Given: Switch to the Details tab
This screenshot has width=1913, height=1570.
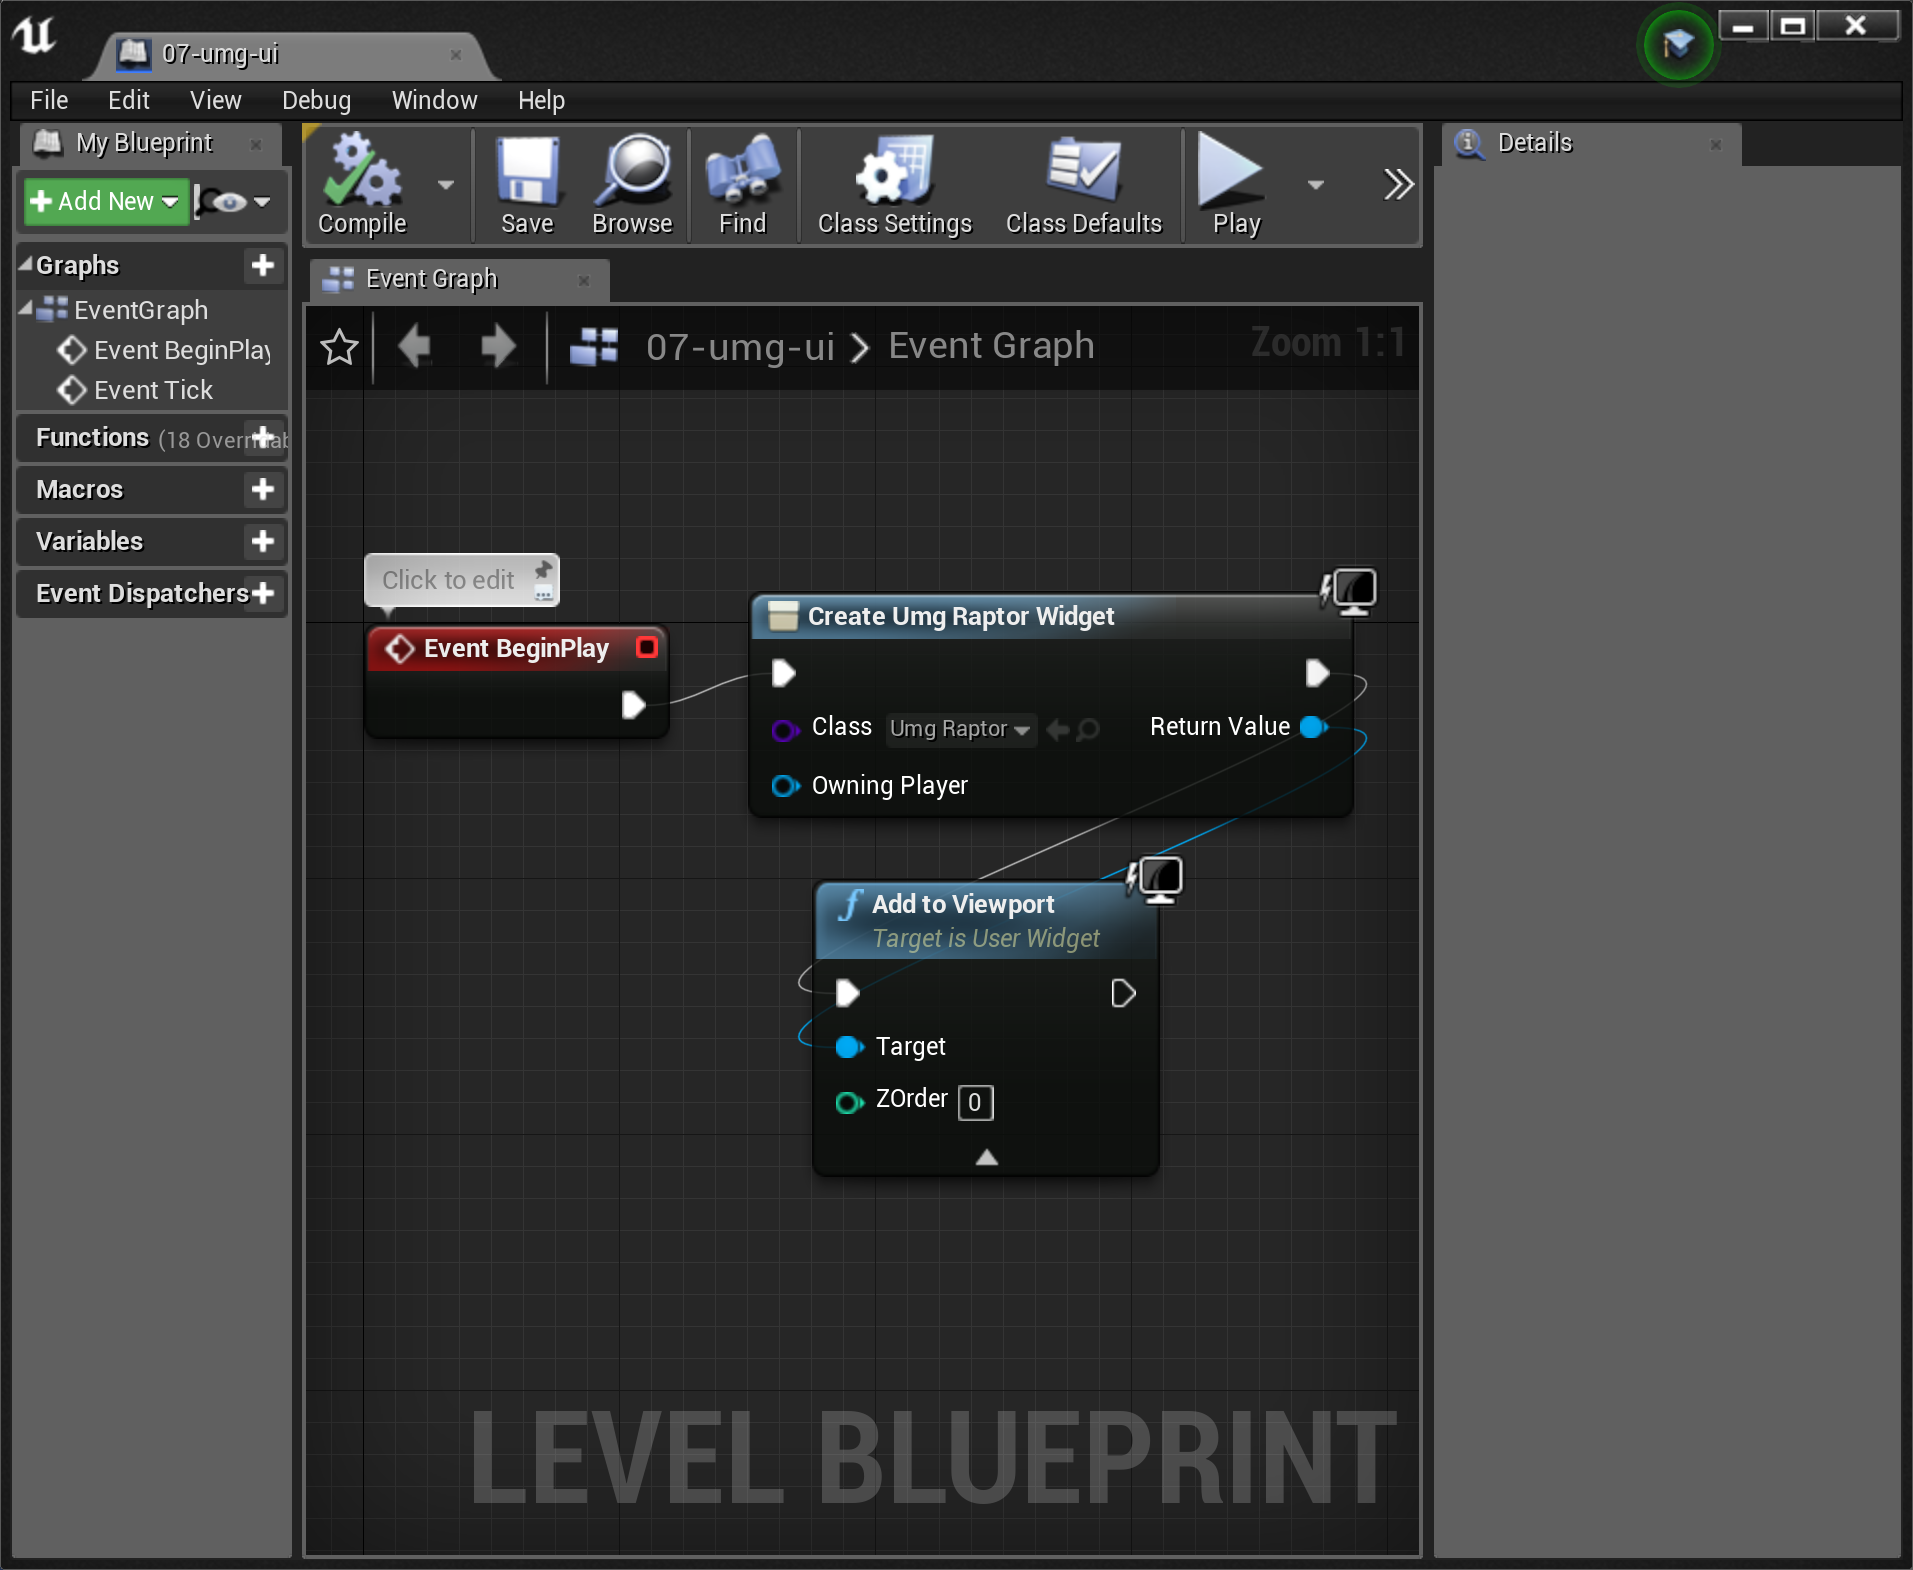Looking at the screenshot, I should (1534, 143).
